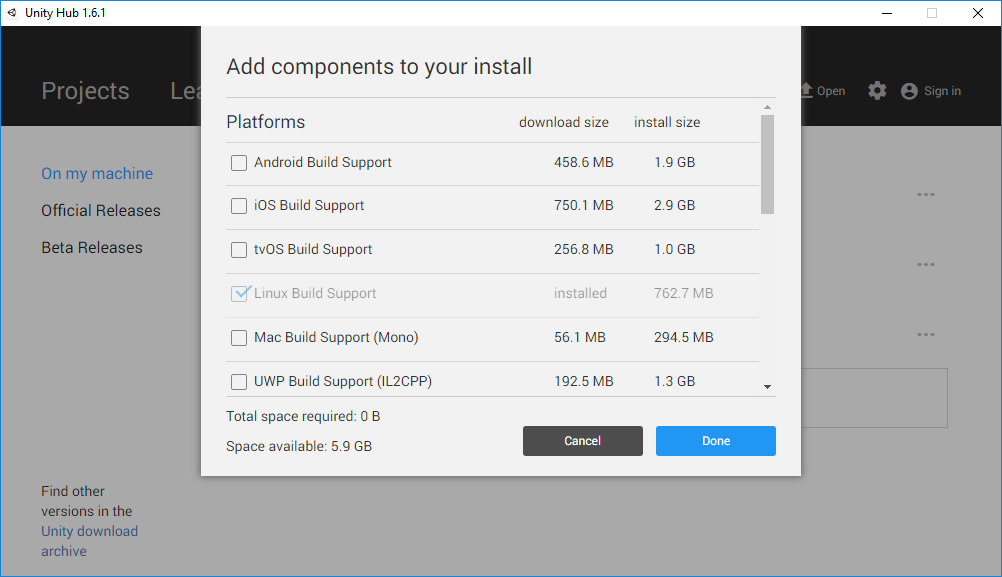Screen dimensions: 1002x577
Task: Tick the iOS Build Support checkbox
Action: point(238,206)
